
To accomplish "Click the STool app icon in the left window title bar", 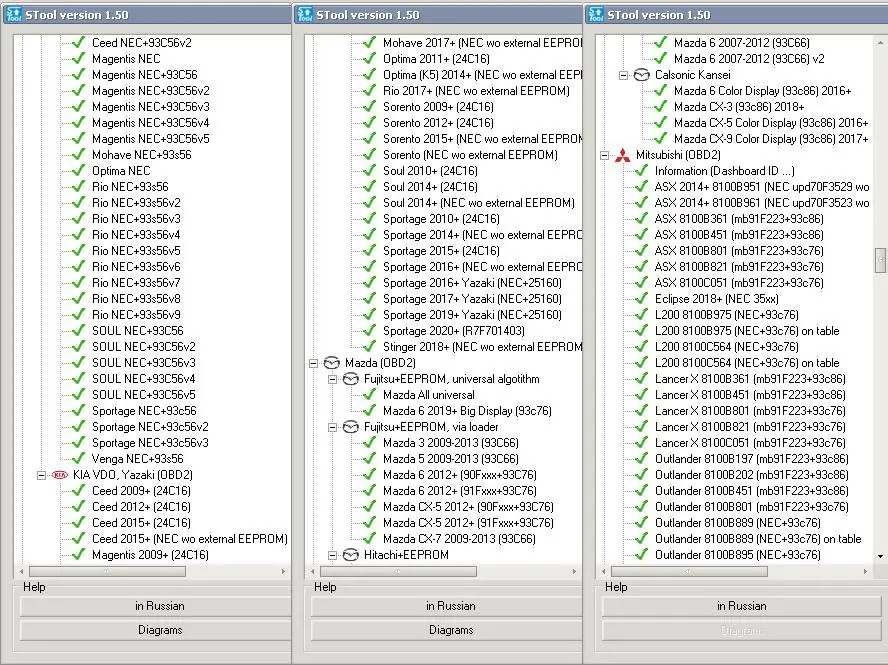I will pos(14,14).
